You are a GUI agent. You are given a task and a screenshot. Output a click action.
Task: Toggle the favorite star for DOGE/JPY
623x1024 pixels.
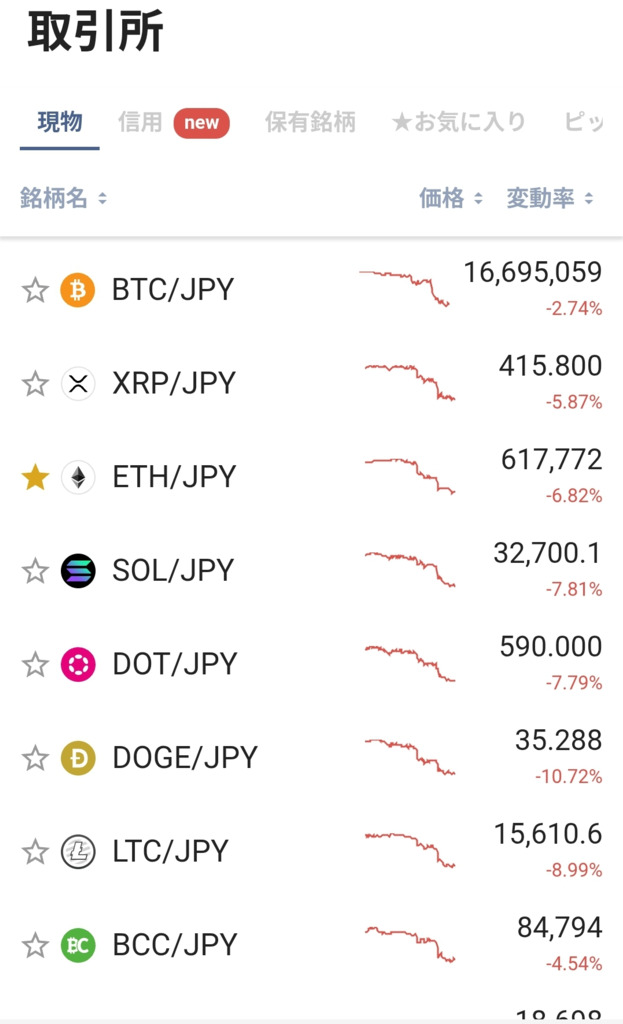tap(35, 758)
